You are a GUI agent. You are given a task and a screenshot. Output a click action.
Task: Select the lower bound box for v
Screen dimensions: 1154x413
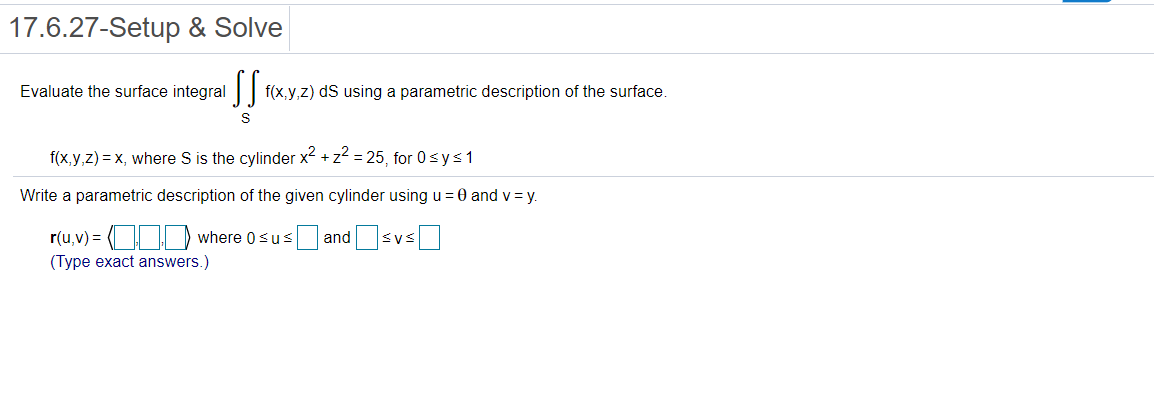coord(366,238)
